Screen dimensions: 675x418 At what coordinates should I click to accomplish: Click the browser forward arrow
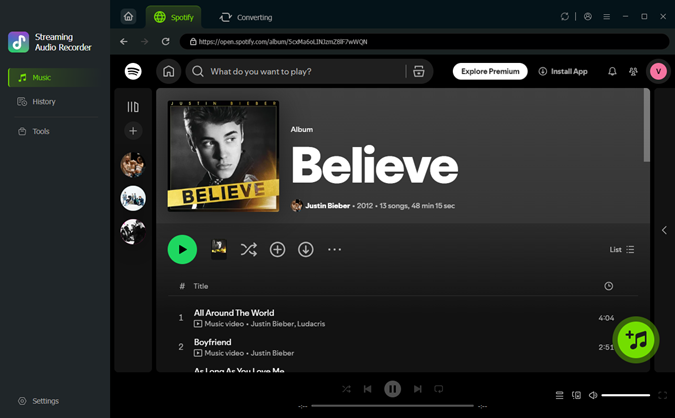point(145,41)
